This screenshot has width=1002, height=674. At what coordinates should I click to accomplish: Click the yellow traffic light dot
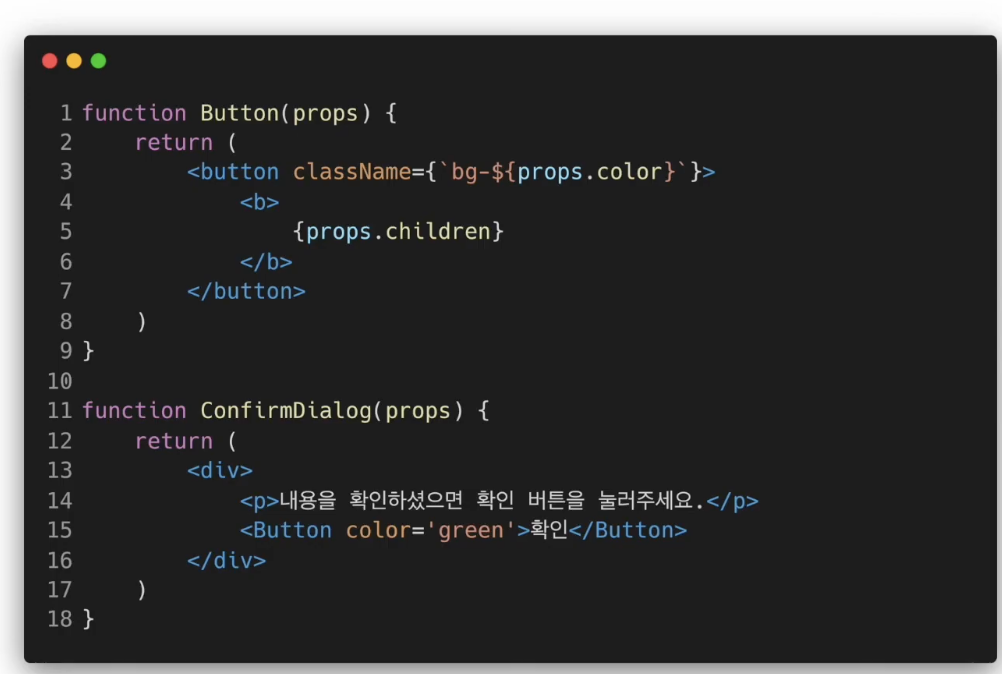tap(73, 60)
